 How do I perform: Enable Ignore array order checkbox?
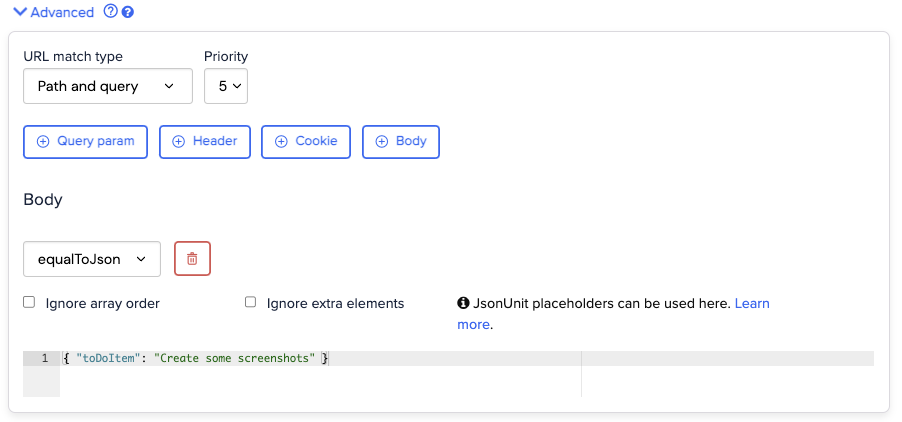pyautogui.click(x=29, y=302)
